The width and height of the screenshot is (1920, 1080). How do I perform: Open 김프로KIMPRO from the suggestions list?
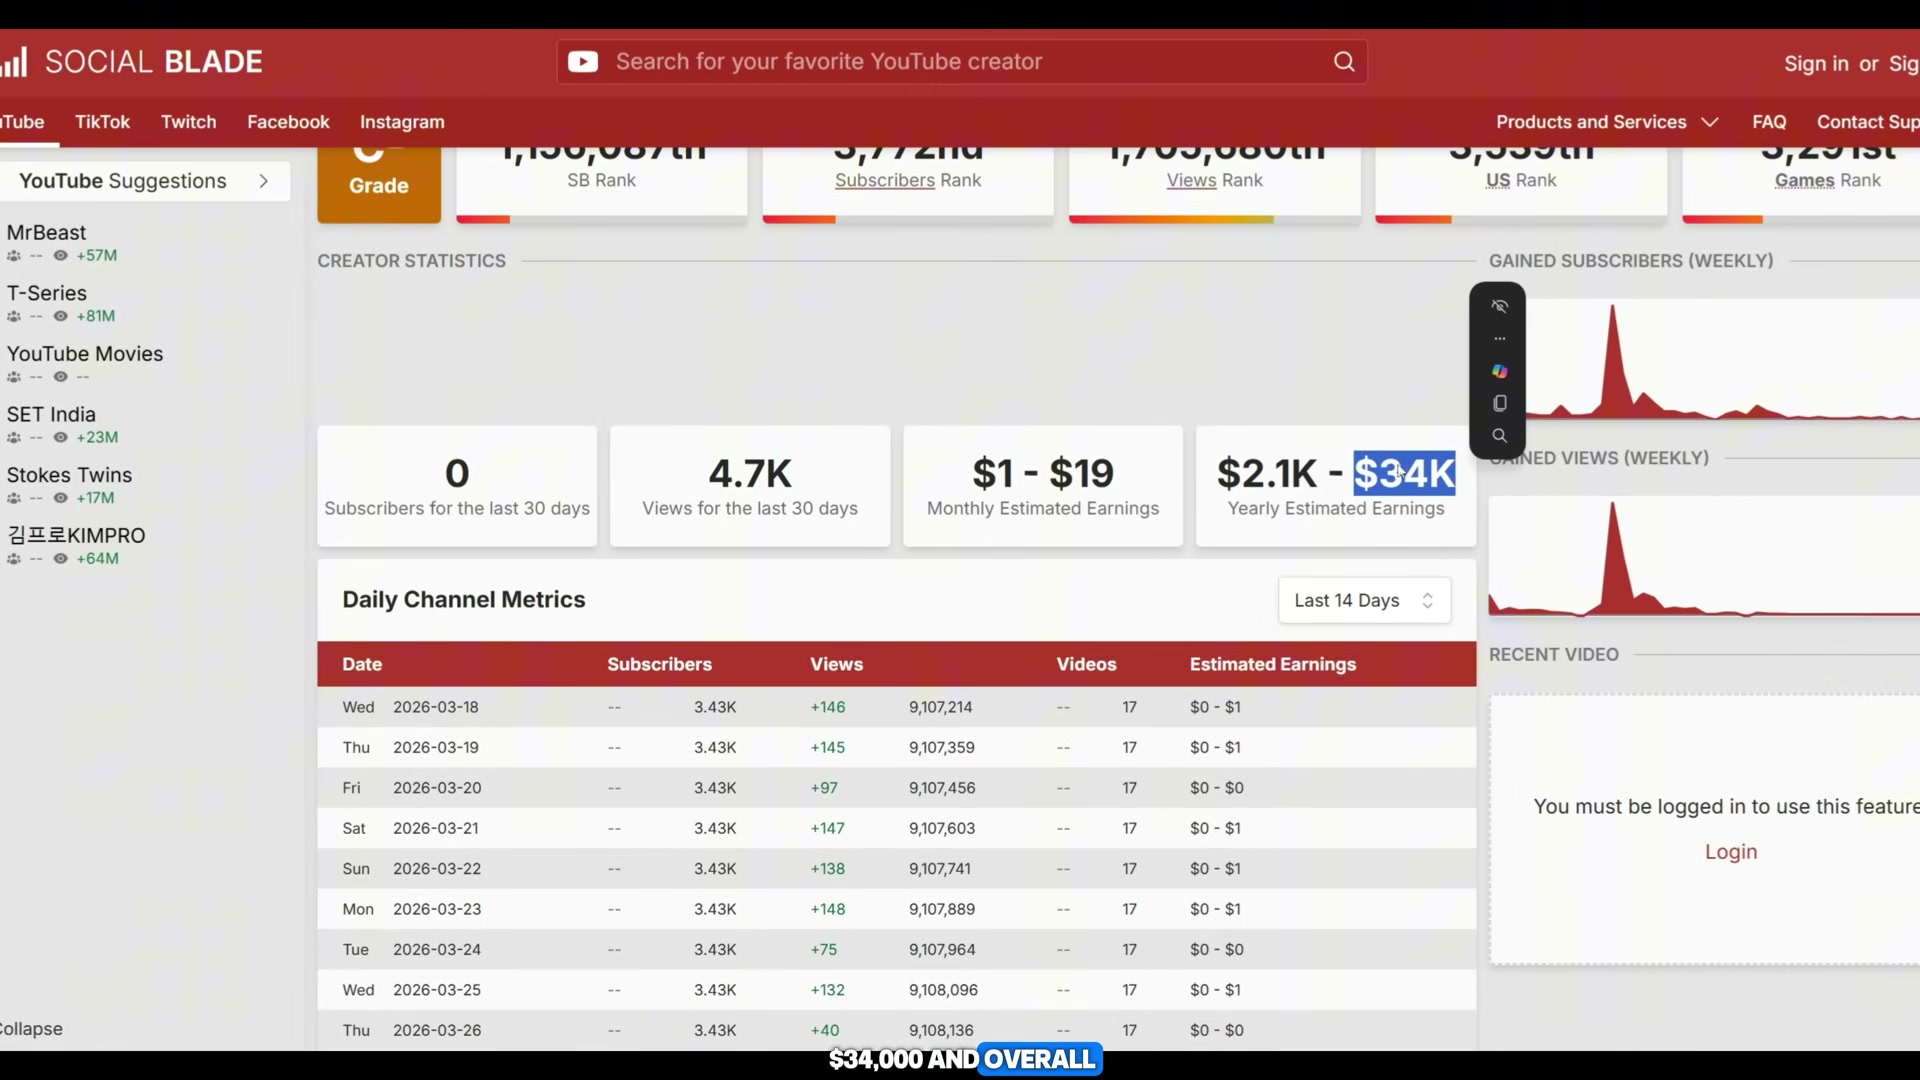[76, 536]
